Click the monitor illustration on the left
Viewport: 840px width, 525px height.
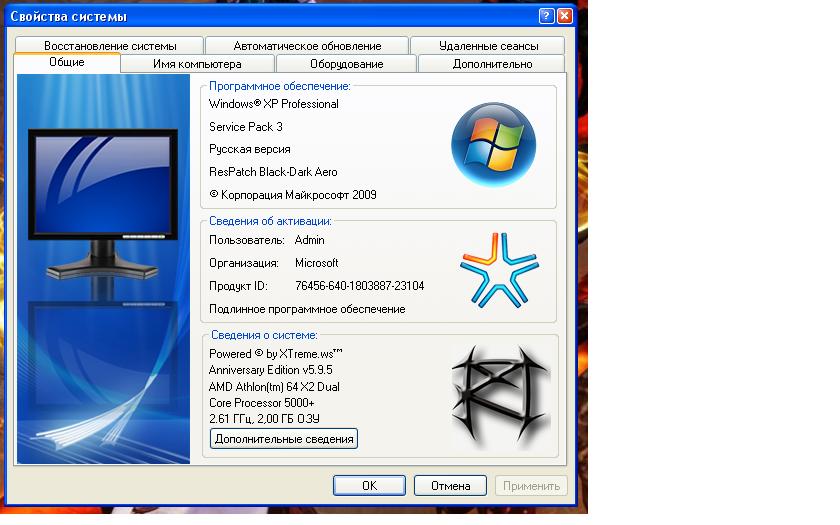[x=103, y=206]
